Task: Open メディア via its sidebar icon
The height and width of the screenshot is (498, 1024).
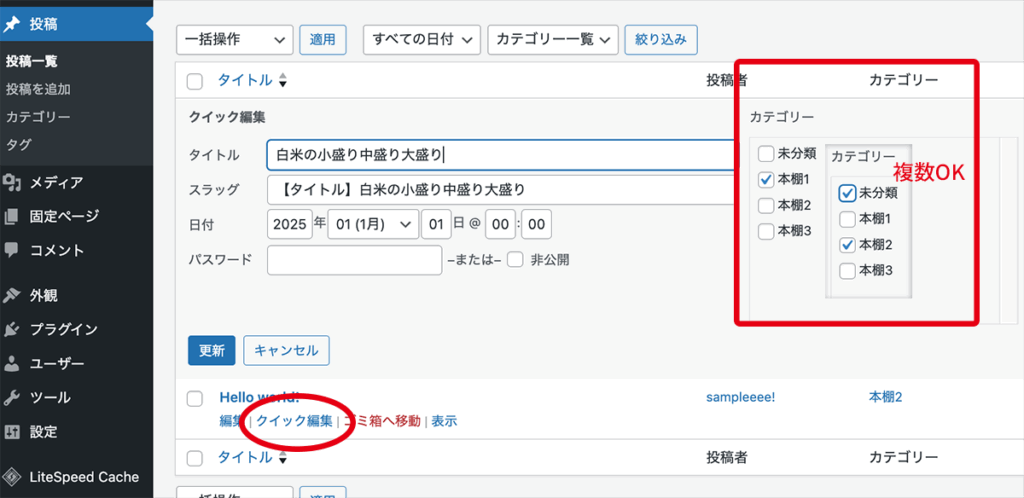Action: (13, 182)
